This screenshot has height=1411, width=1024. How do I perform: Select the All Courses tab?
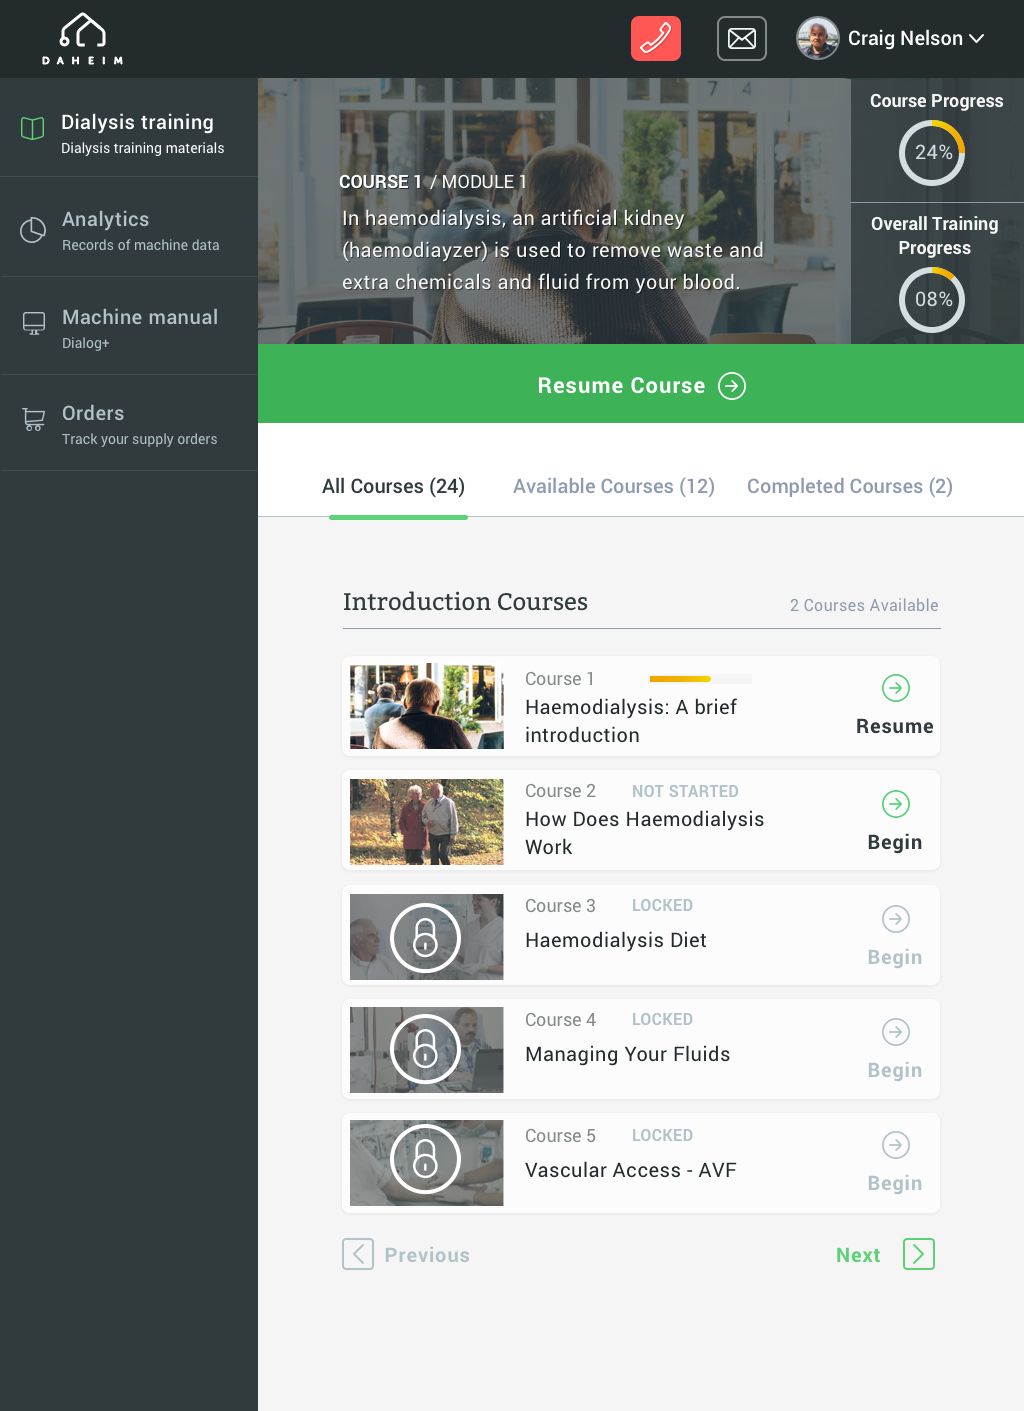[x=393, y=486]
